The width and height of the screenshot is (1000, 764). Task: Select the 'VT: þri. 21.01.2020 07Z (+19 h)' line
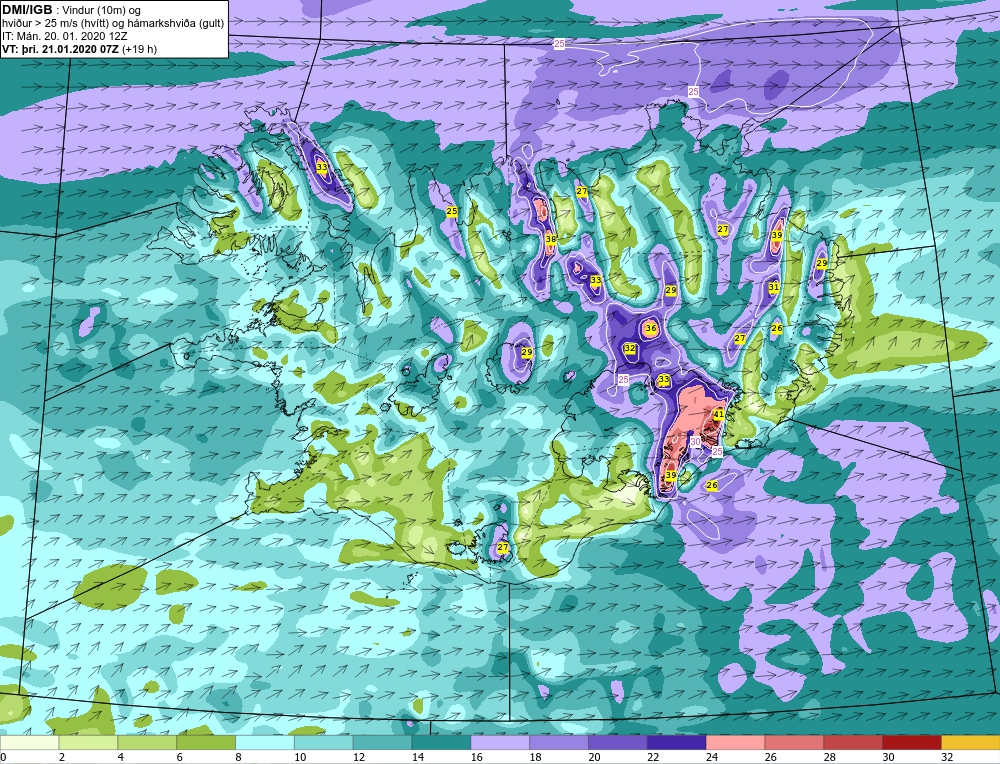coord(80,49)
